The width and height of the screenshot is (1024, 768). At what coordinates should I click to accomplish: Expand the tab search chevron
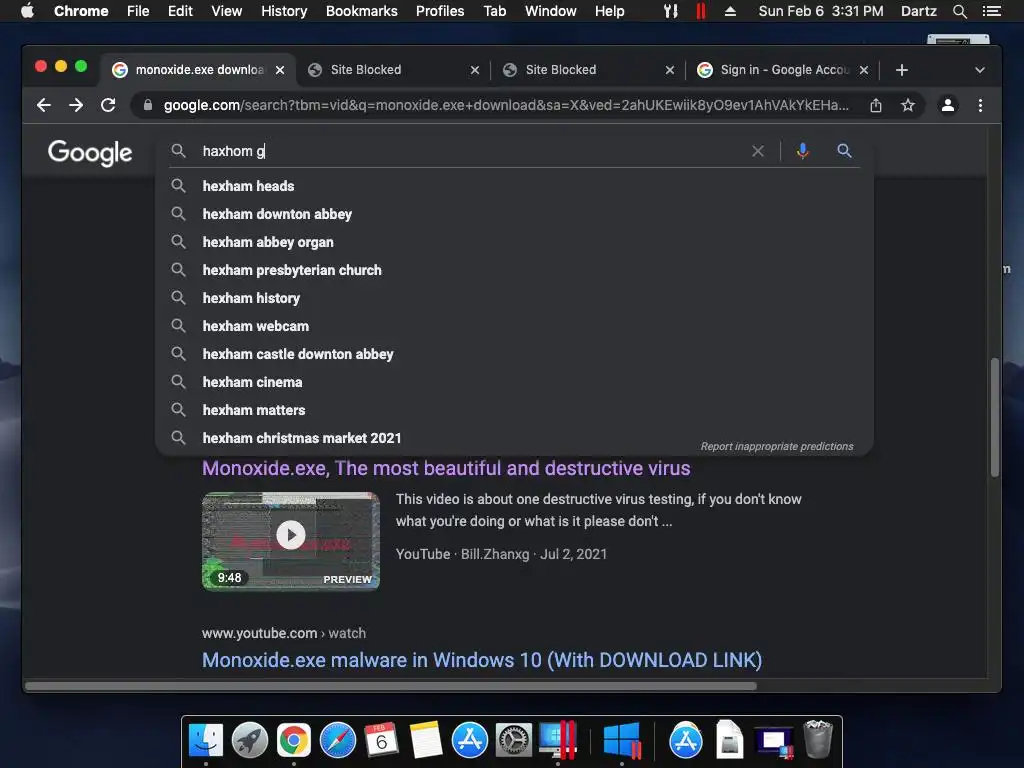point(980,70)
